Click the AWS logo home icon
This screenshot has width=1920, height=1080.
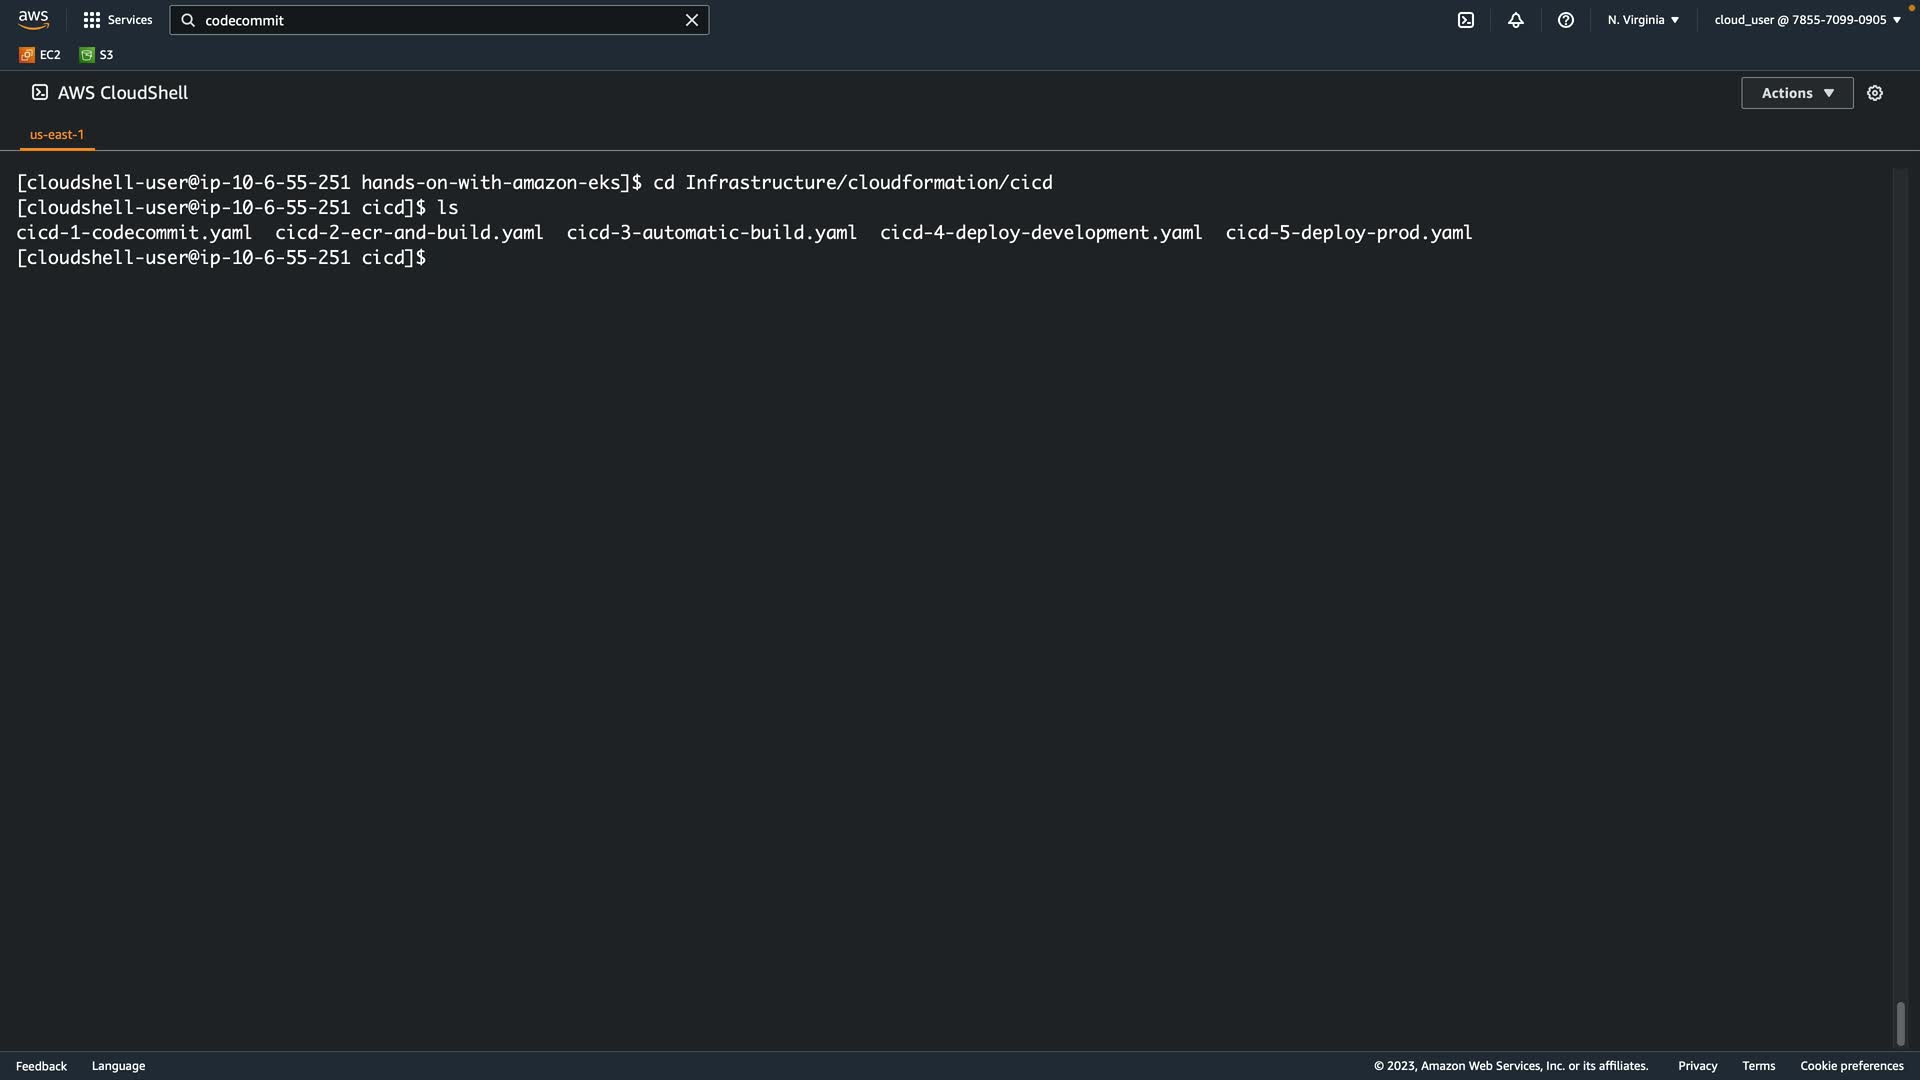click(33, 19)
